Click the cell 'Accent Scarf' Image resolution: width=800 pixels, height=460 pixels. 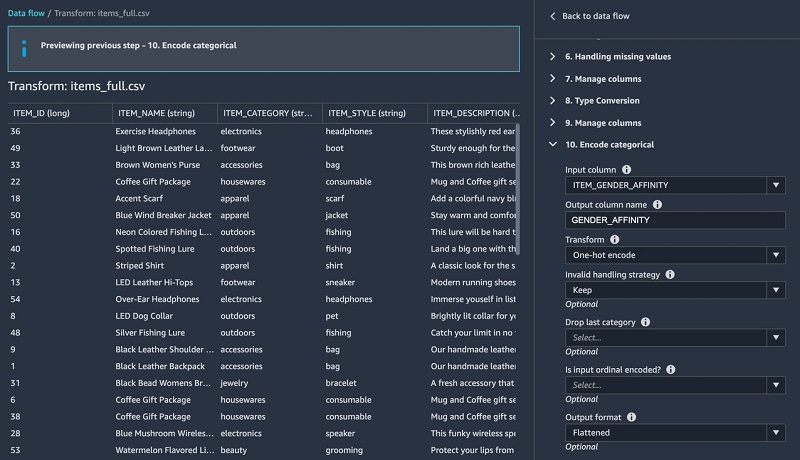(139, 198)
